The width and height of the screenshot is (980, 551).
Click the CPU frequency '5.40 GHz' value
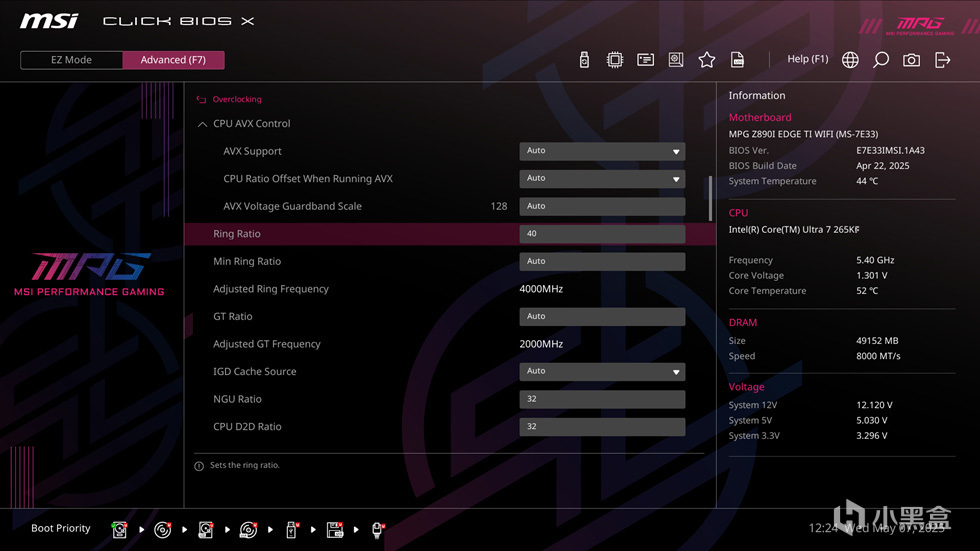875,261
